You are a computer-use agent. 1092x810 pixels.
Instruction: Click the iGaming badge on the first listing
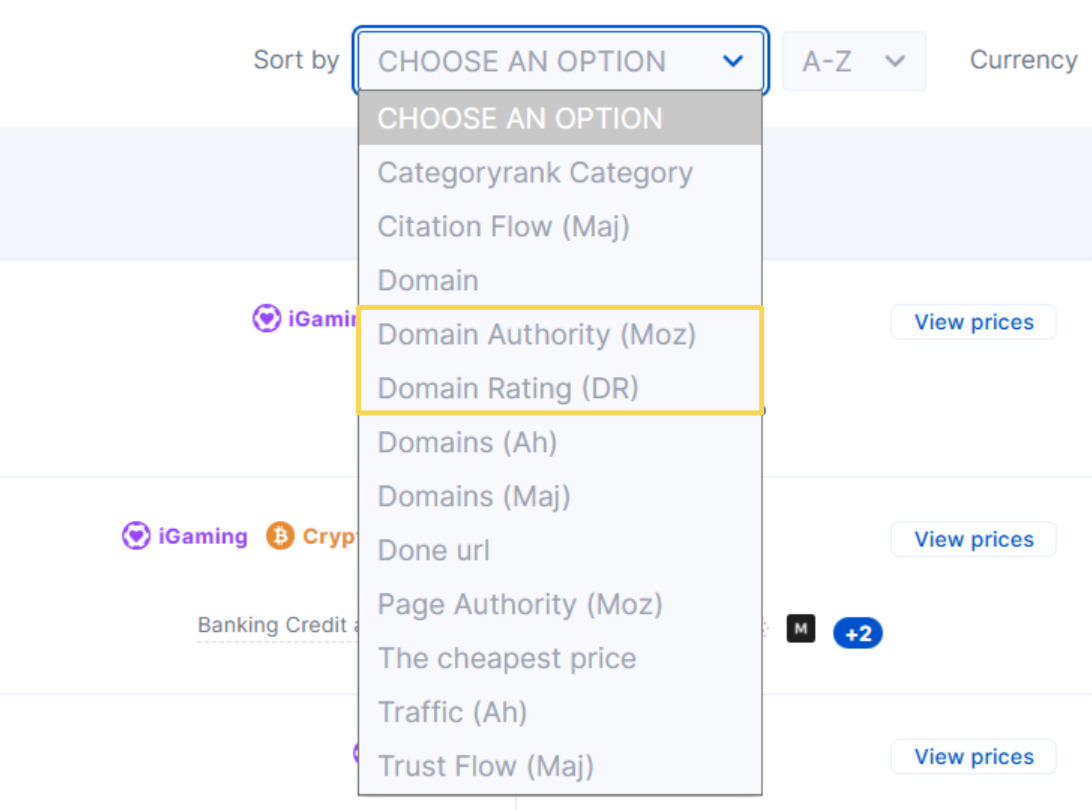click(x=300, y=318)
